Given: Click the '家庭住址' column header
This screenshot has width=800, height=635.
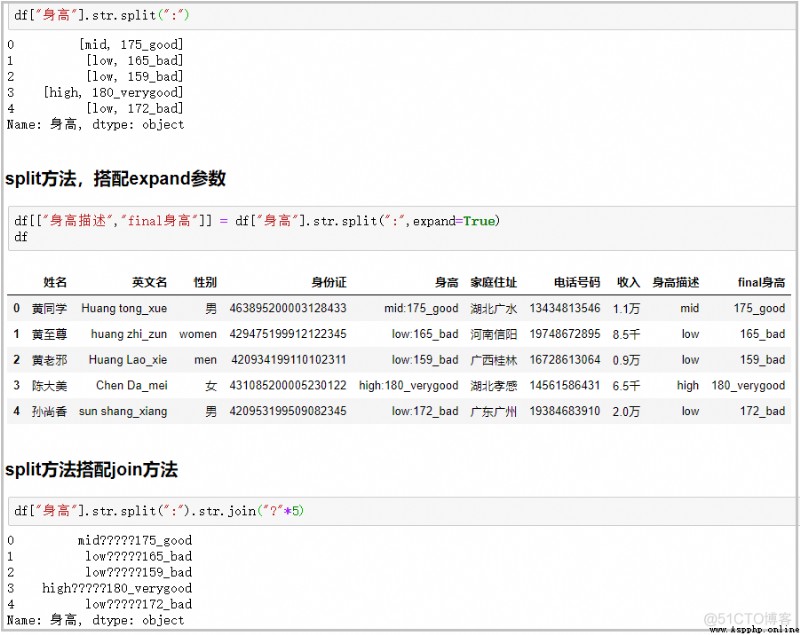Looking at the screenshot, I should (x=493, y=282).
